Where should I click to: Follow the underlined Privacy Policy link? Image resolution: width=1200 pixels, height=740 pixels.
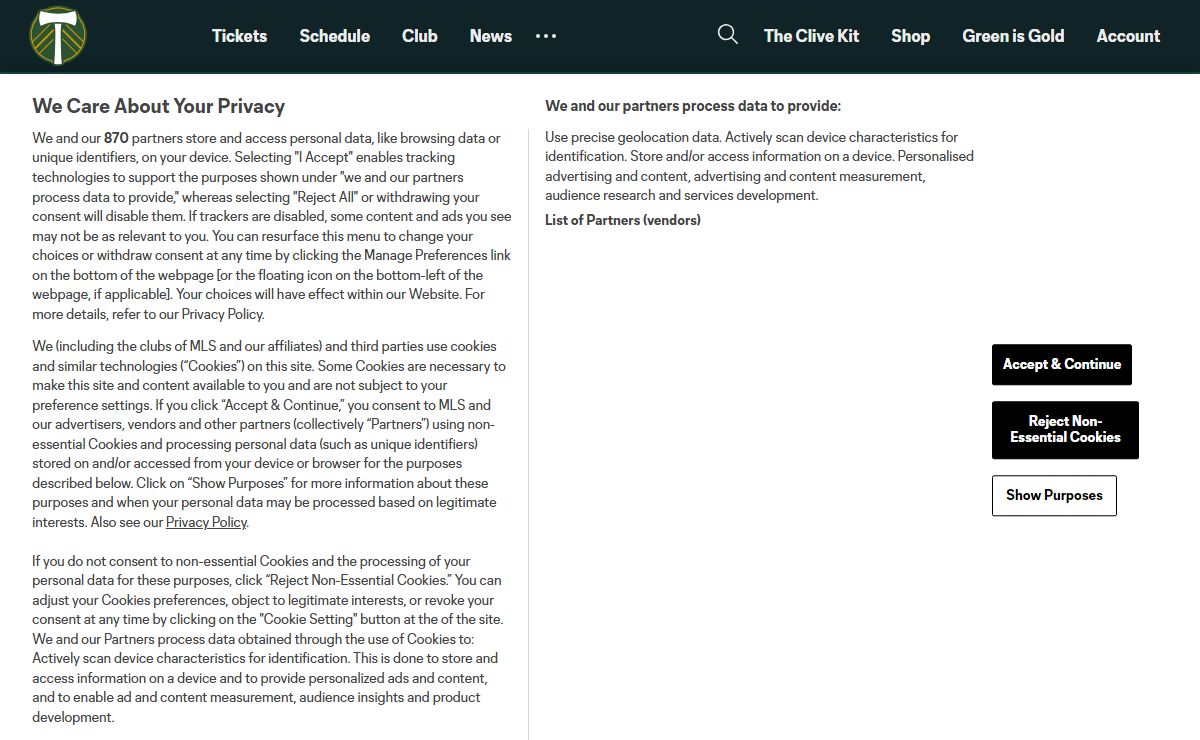coord(206,522)
